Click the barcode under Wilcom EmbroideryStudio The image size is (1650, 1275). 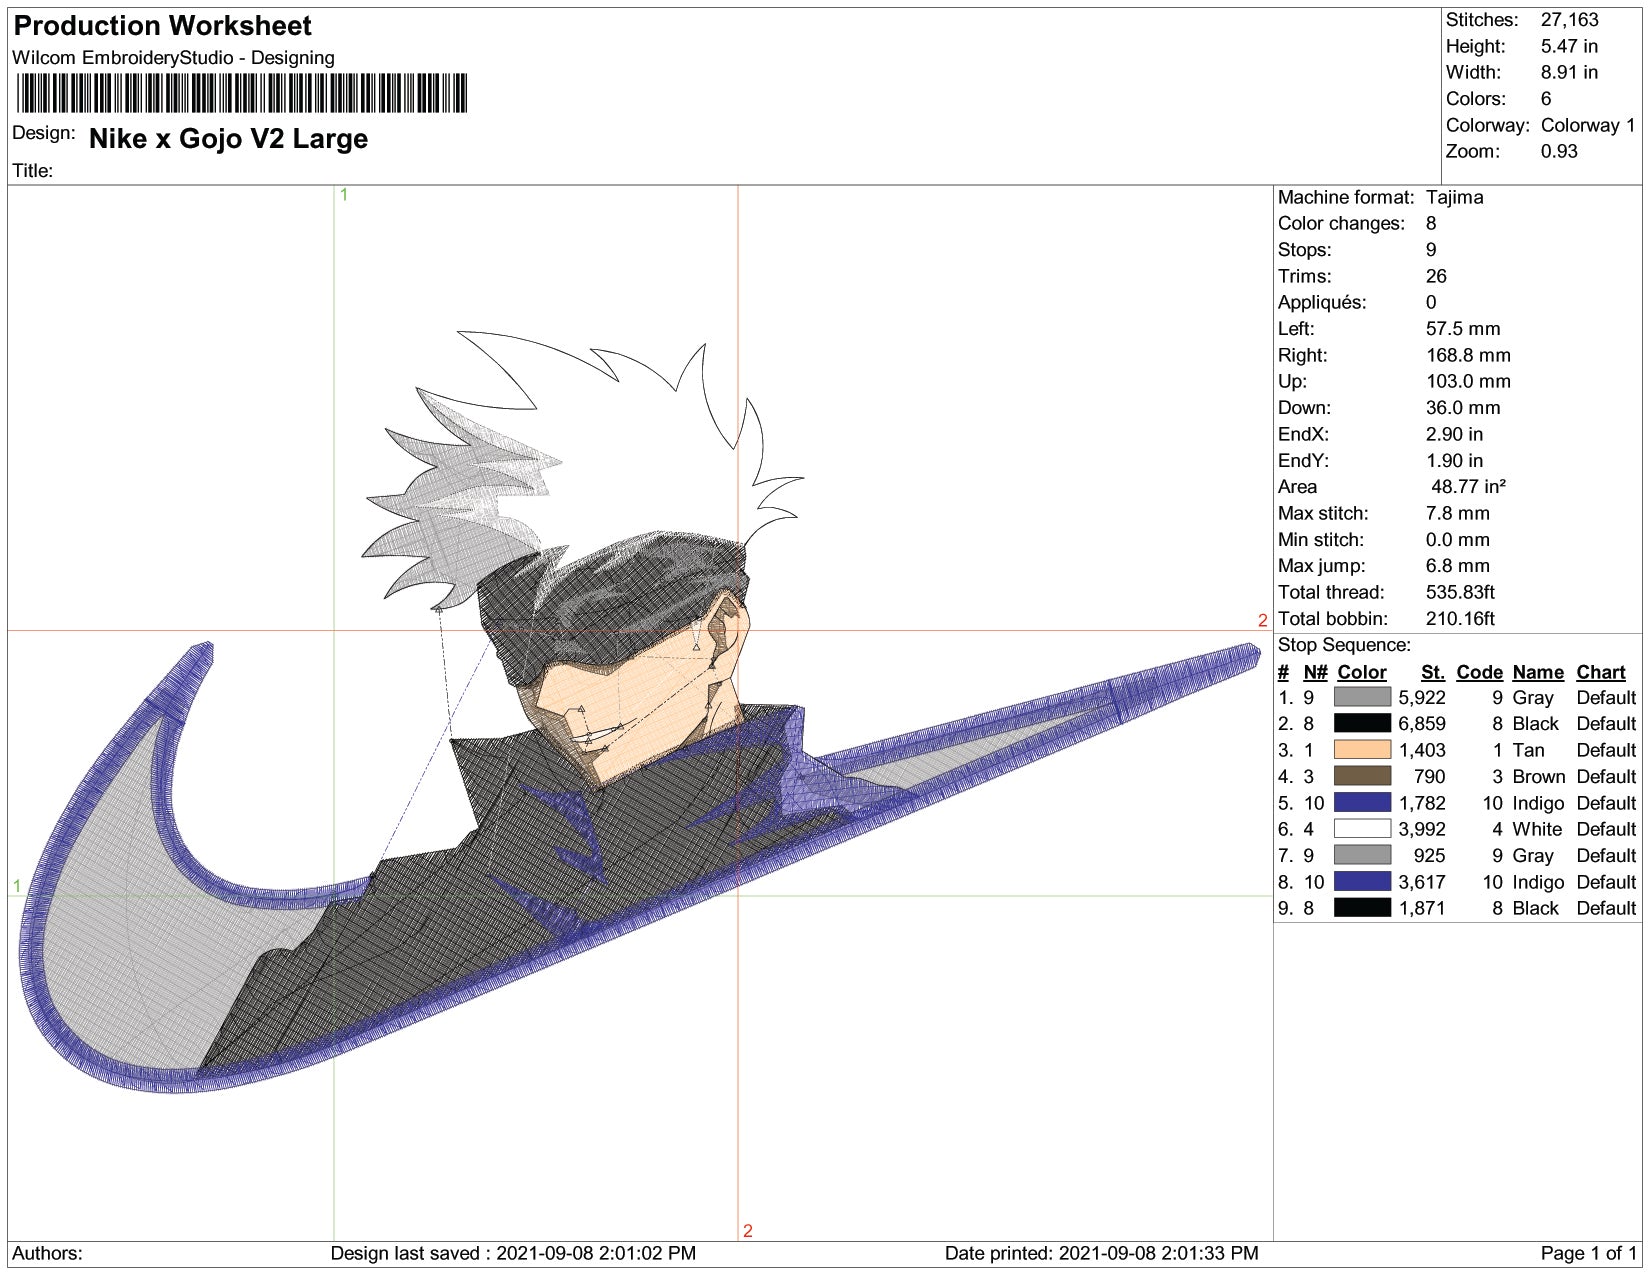click(241, 93)
